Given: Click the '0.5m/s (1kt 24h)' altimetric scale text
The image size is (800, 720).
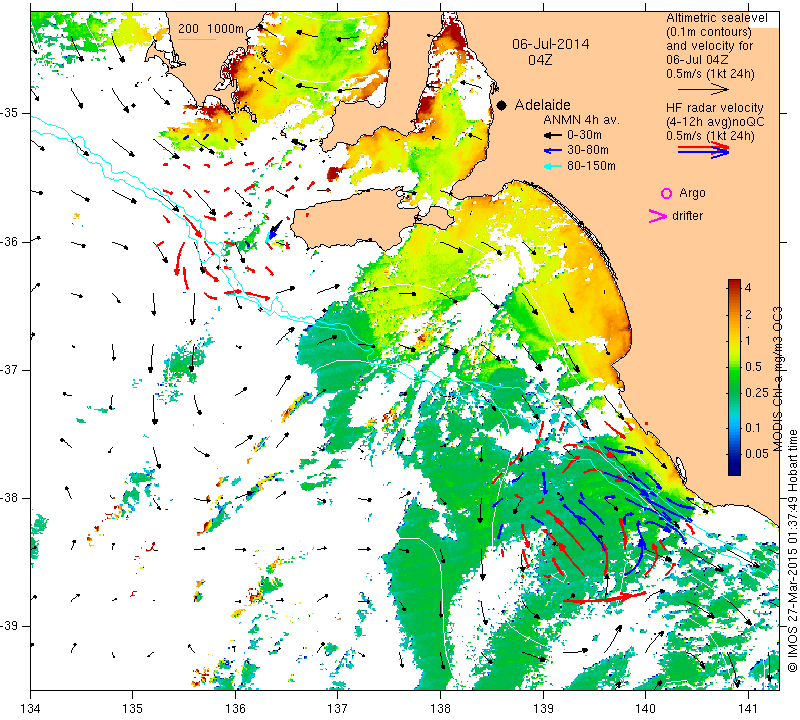Looking at the screenshot, I should click(710, 74).
